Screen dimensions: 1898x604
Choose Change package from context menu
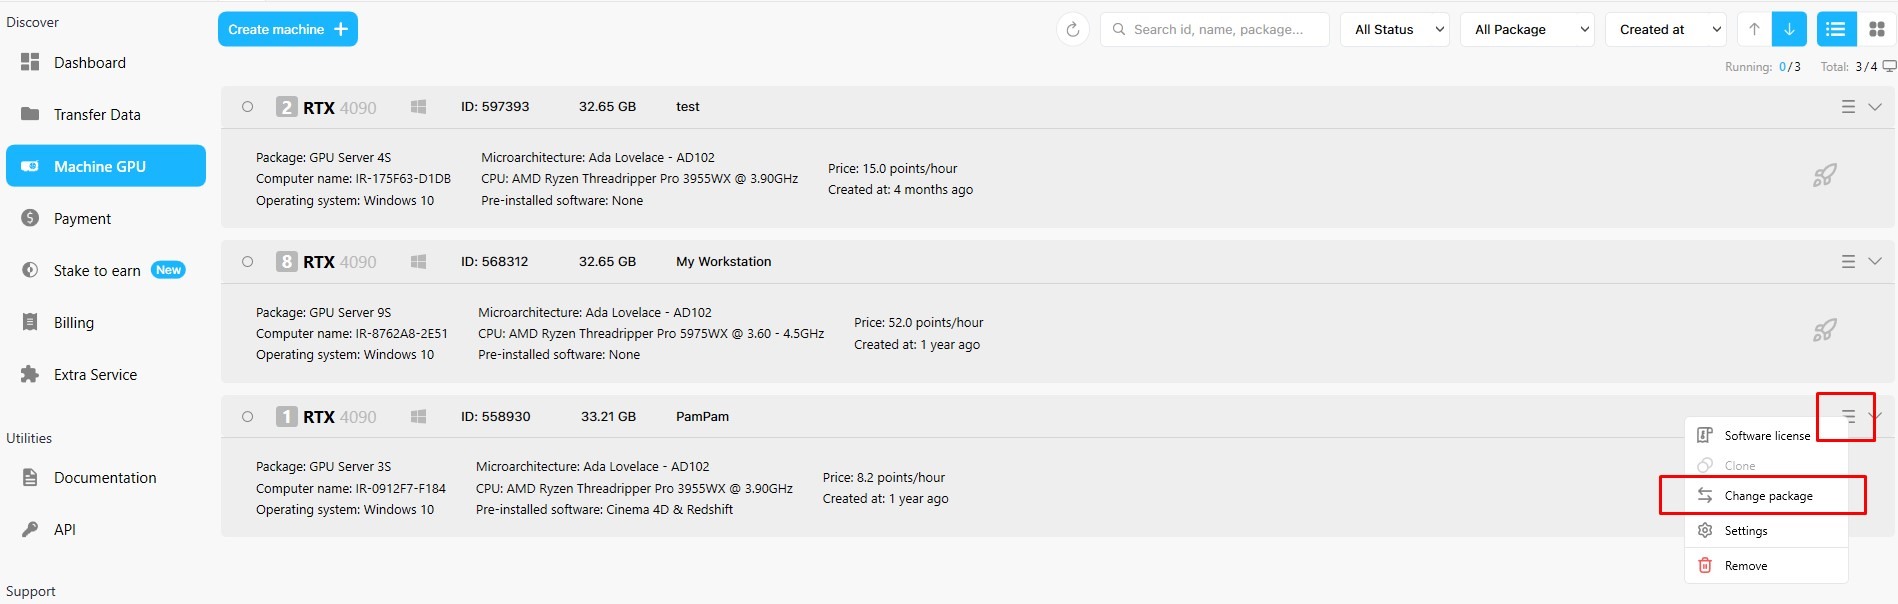point(1767,496)
